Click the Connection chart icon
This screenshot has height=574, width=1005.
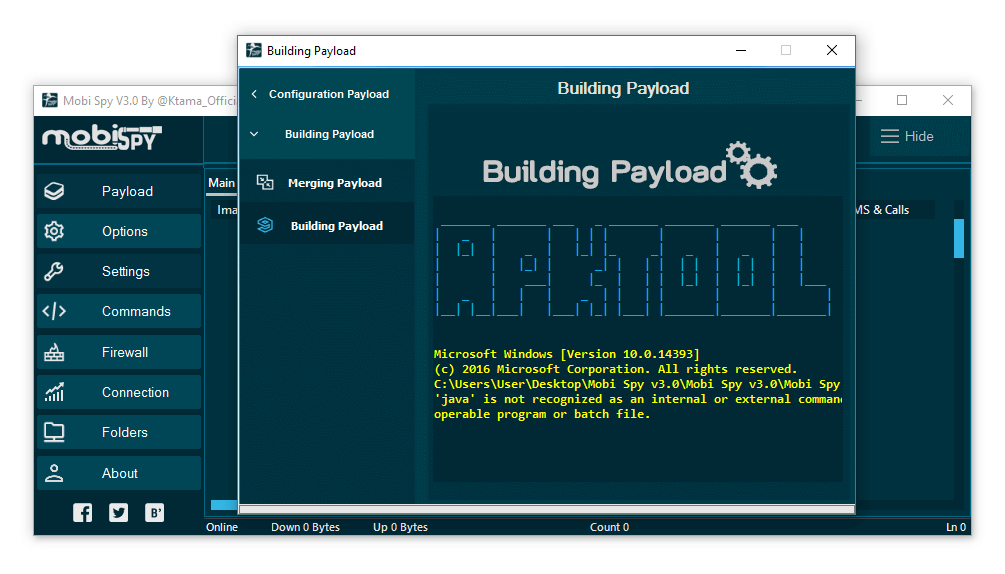(x=54, y=392)
